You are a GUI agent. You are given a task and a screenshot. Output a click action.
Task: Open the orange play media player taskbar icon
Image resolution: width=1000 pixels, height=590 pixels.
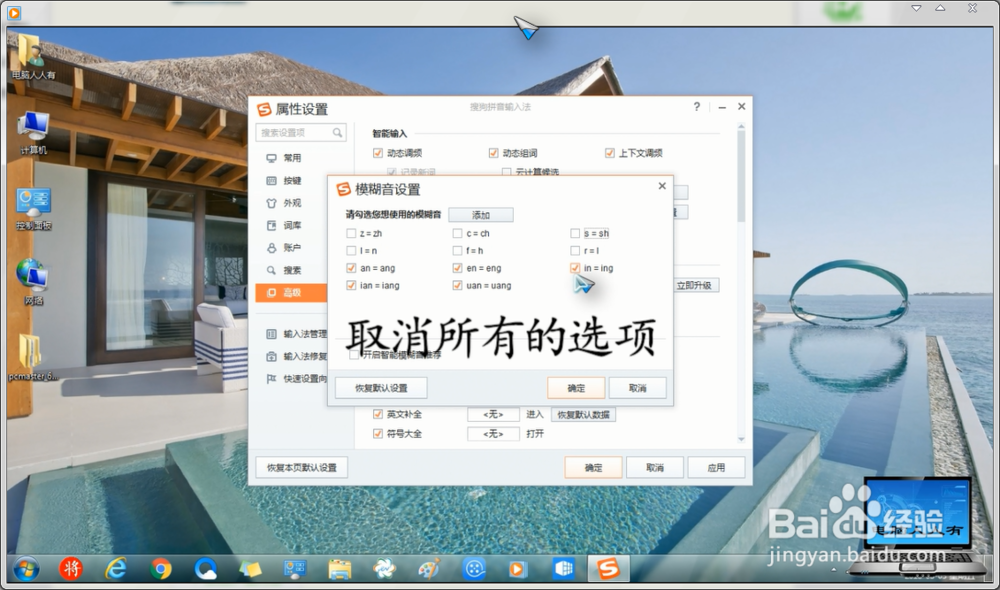518,568
